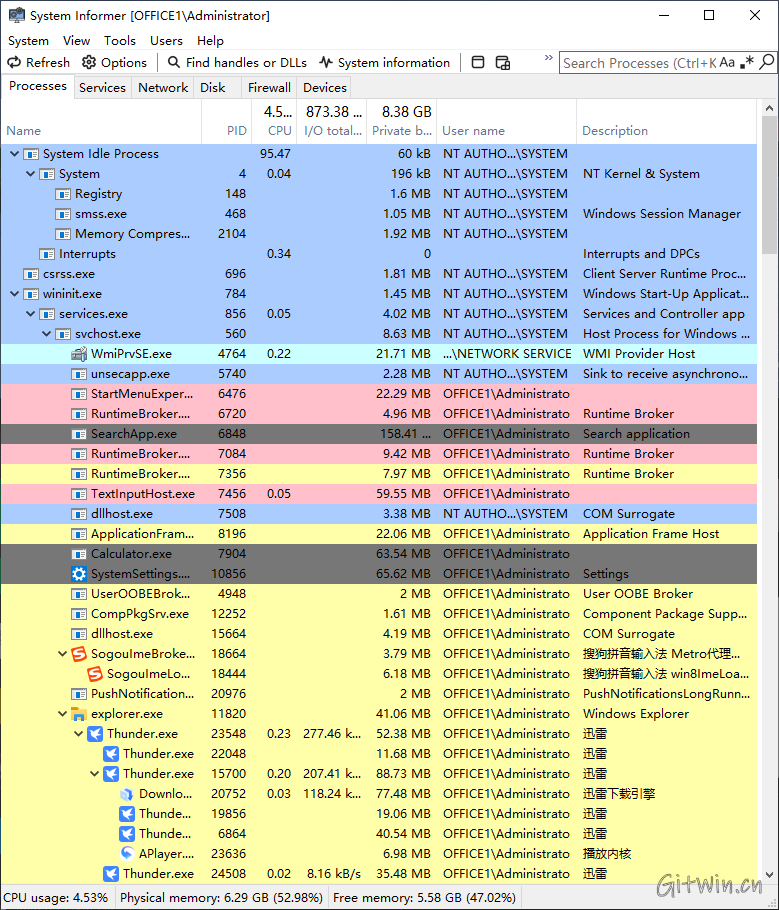
Task: Click the SearchApp.exe process icon
Action: coord(79,434)
